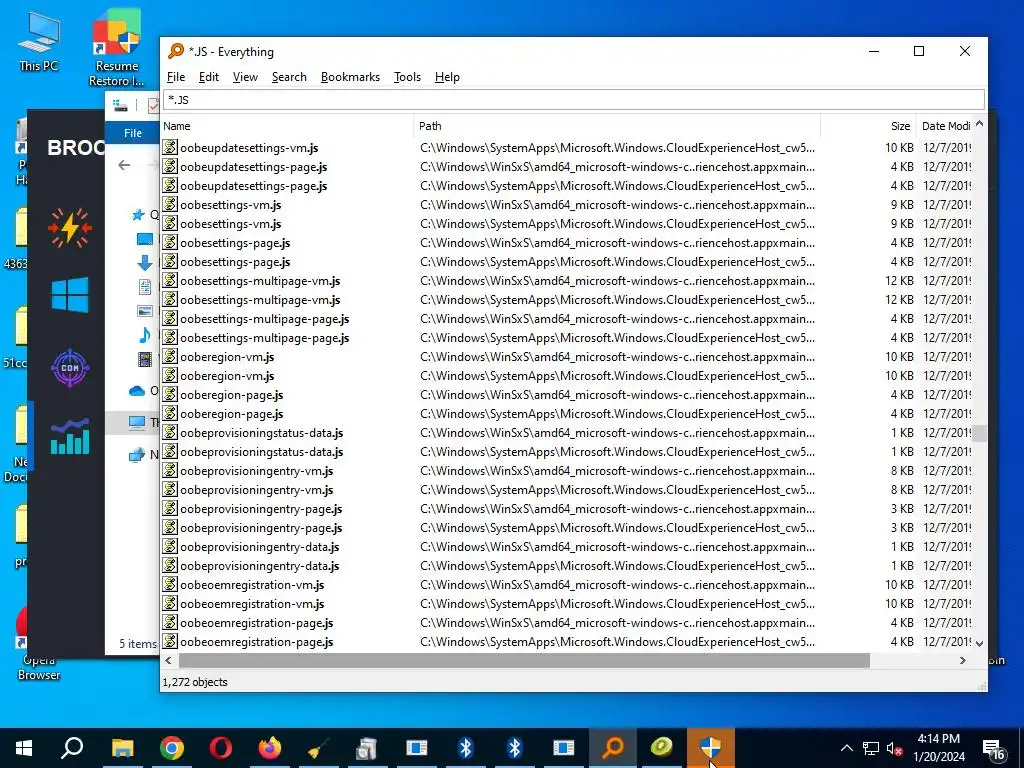Click the Music note icon in File Explorer
The height and width of the screenshot is (768, 1024).
[x=144, y=335]
